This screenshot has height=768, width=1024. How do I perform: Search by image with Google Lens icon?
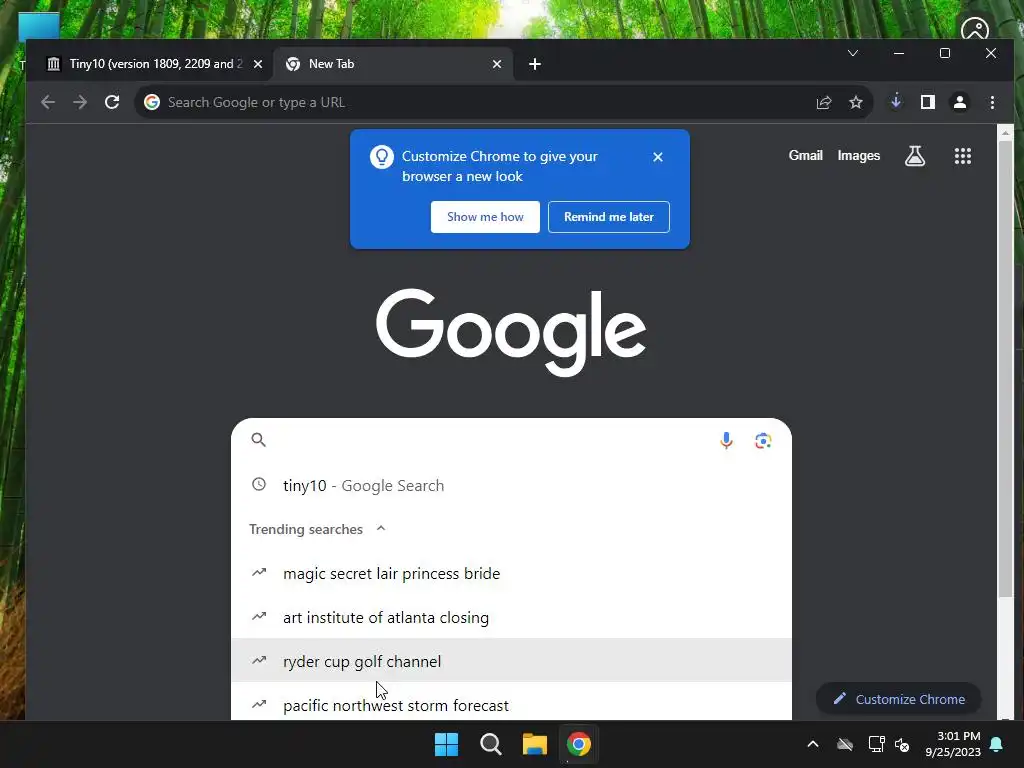tap(763, 441)
